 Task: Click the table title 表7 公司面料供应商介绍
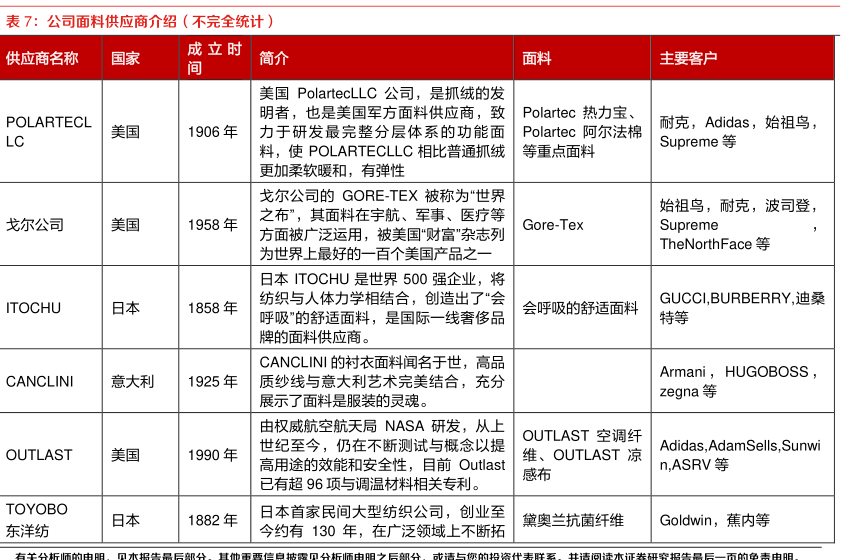[x=140, y=21]
